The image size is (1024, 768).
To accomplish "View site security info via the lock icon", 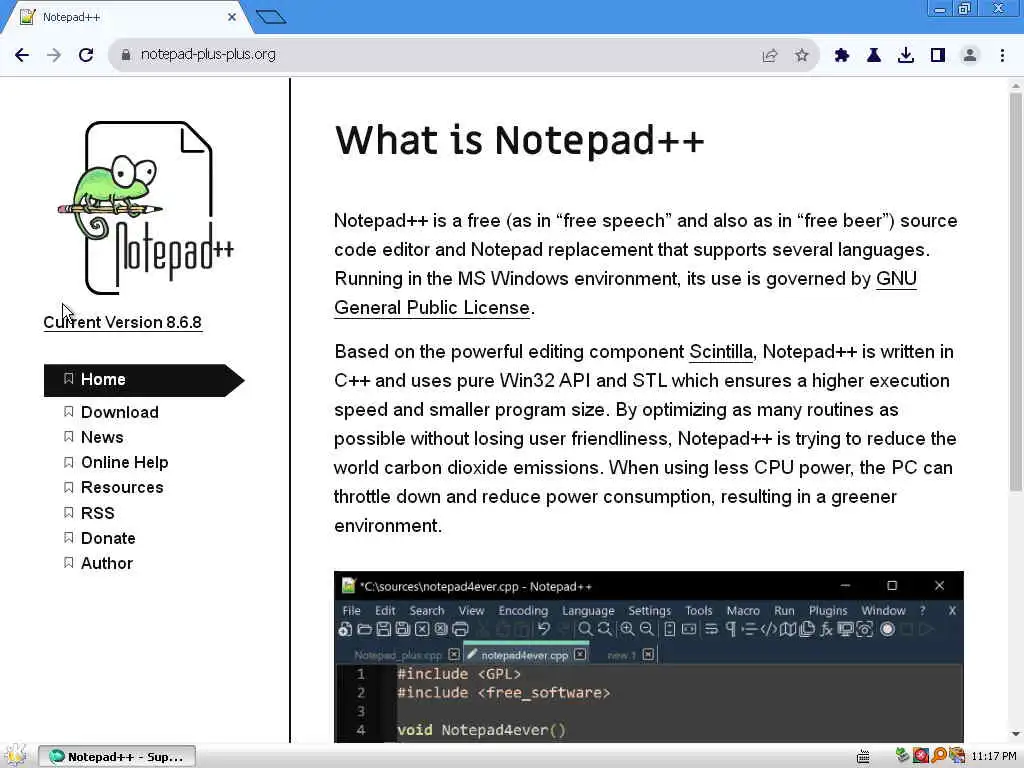I will coord(126,55).
